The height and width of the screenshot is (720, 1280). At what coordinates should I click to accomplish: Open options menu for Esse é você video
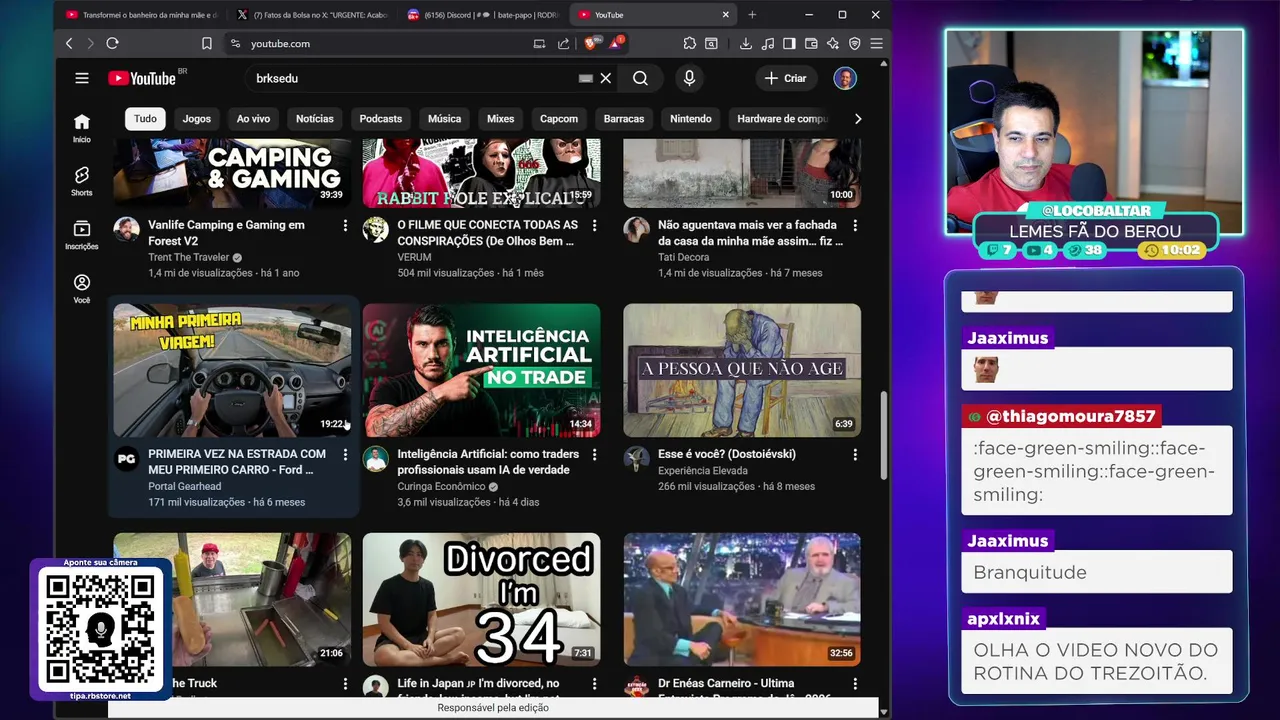coord(855,455)
